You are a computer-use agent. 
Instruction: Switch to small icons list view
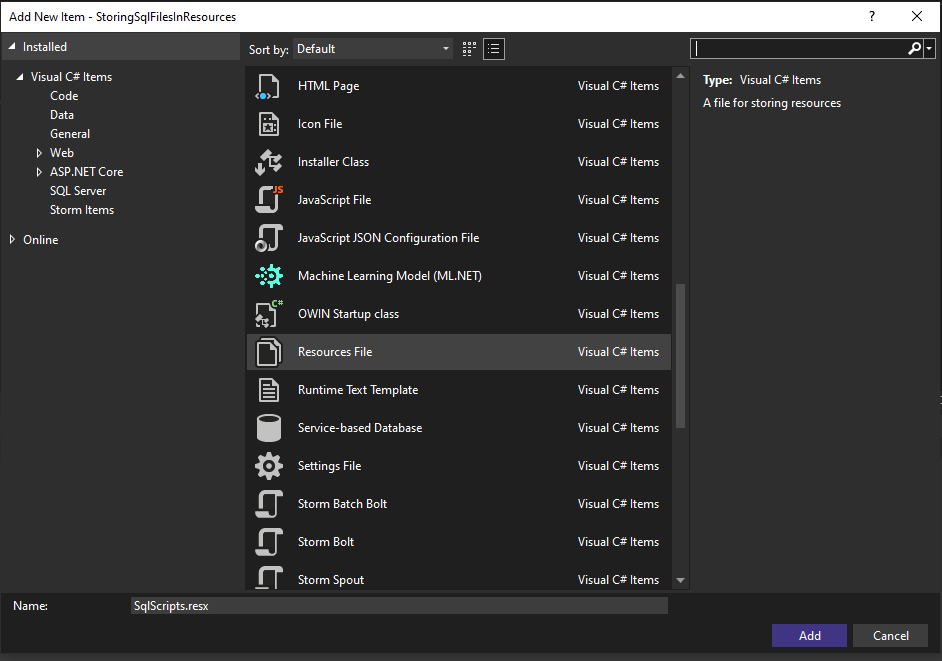click(x=494, y=49)
